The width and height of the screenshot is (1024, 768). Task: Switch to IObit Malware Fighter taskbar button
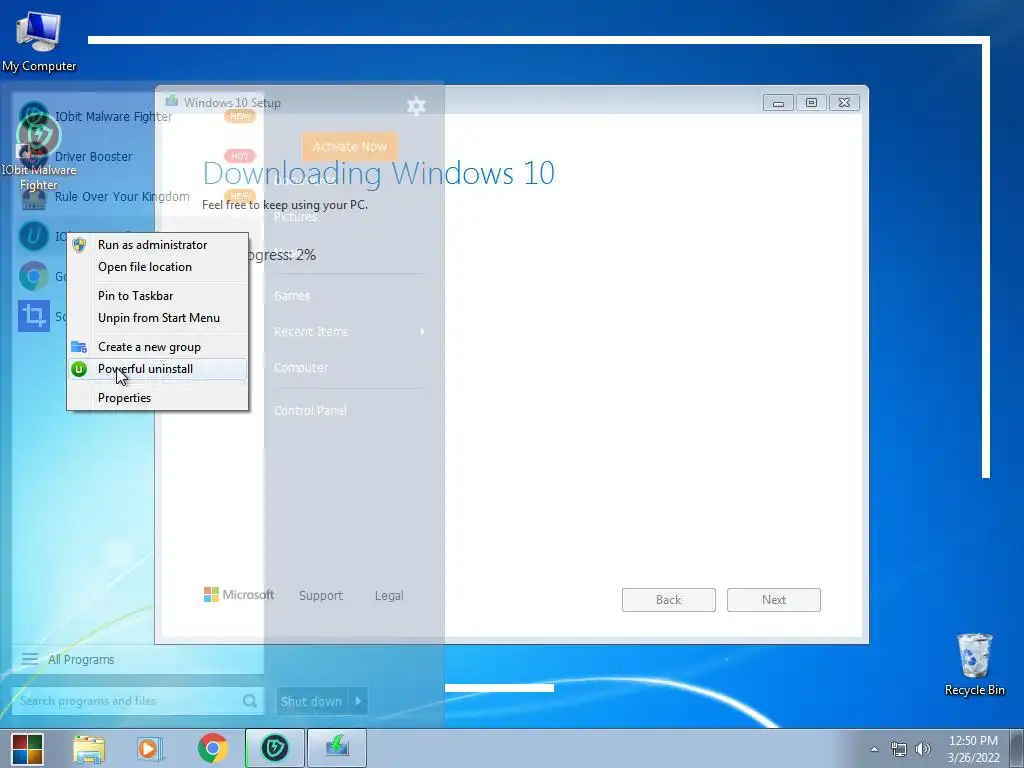tap(275, 748)
